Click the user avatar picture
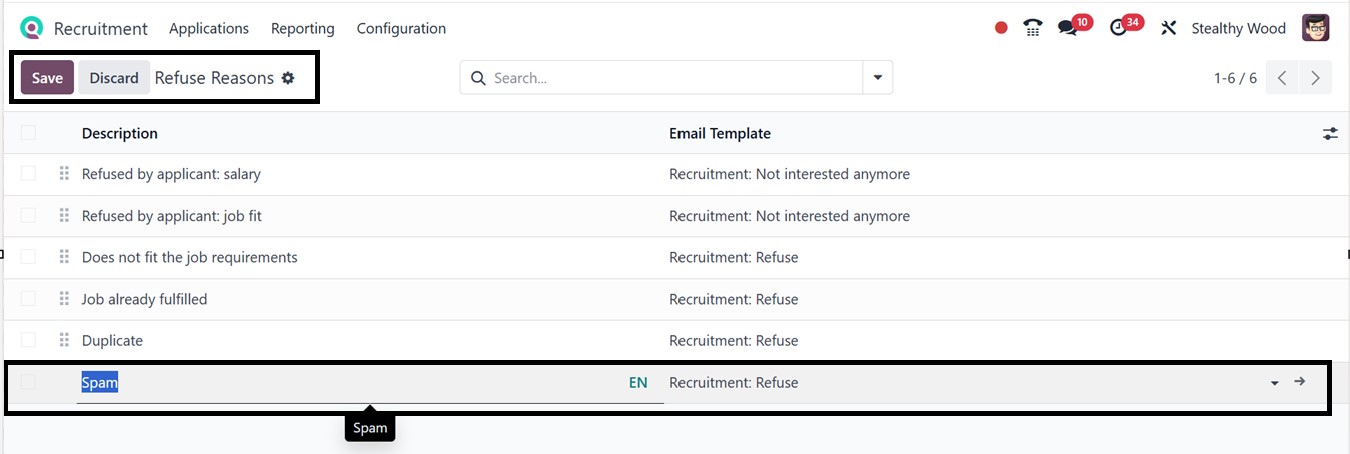Image resolution: width=1350 pixels, height=454 pixels. pyautogui.click(x=1316, y=28)
